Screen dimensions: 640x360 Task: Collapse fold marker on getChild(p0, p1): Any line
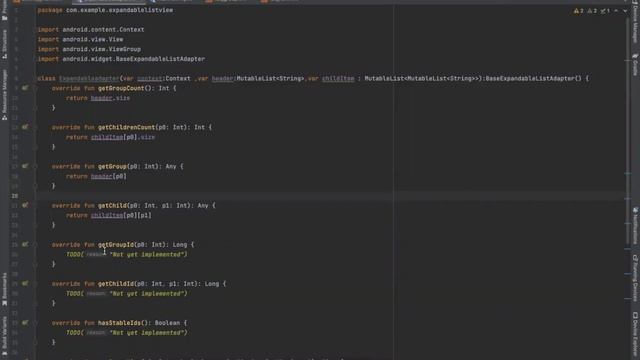(36, 205)
